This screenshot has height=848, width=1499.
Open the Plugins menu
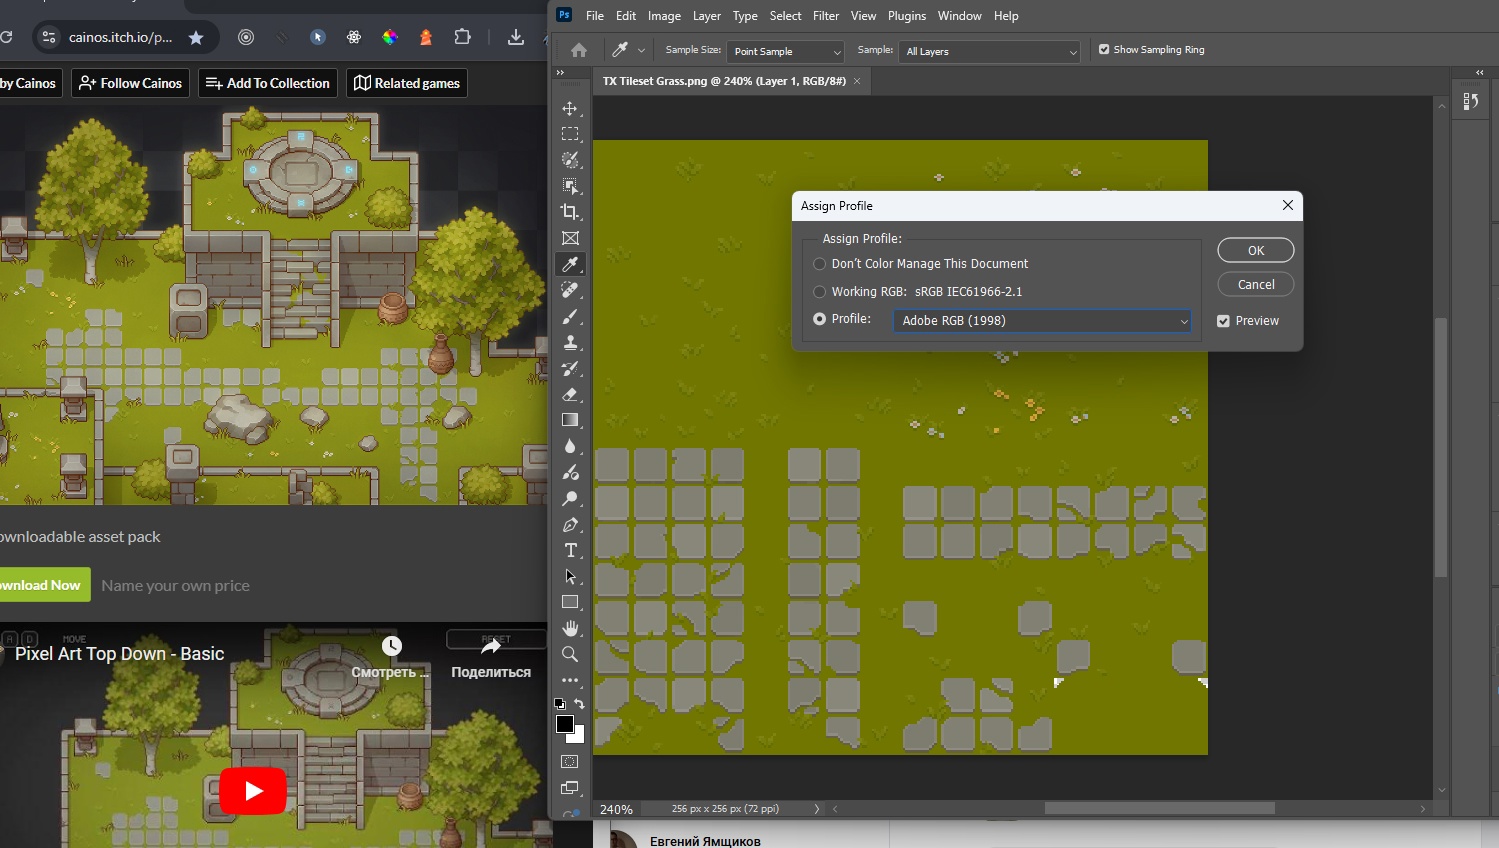(x=907, y=16)
